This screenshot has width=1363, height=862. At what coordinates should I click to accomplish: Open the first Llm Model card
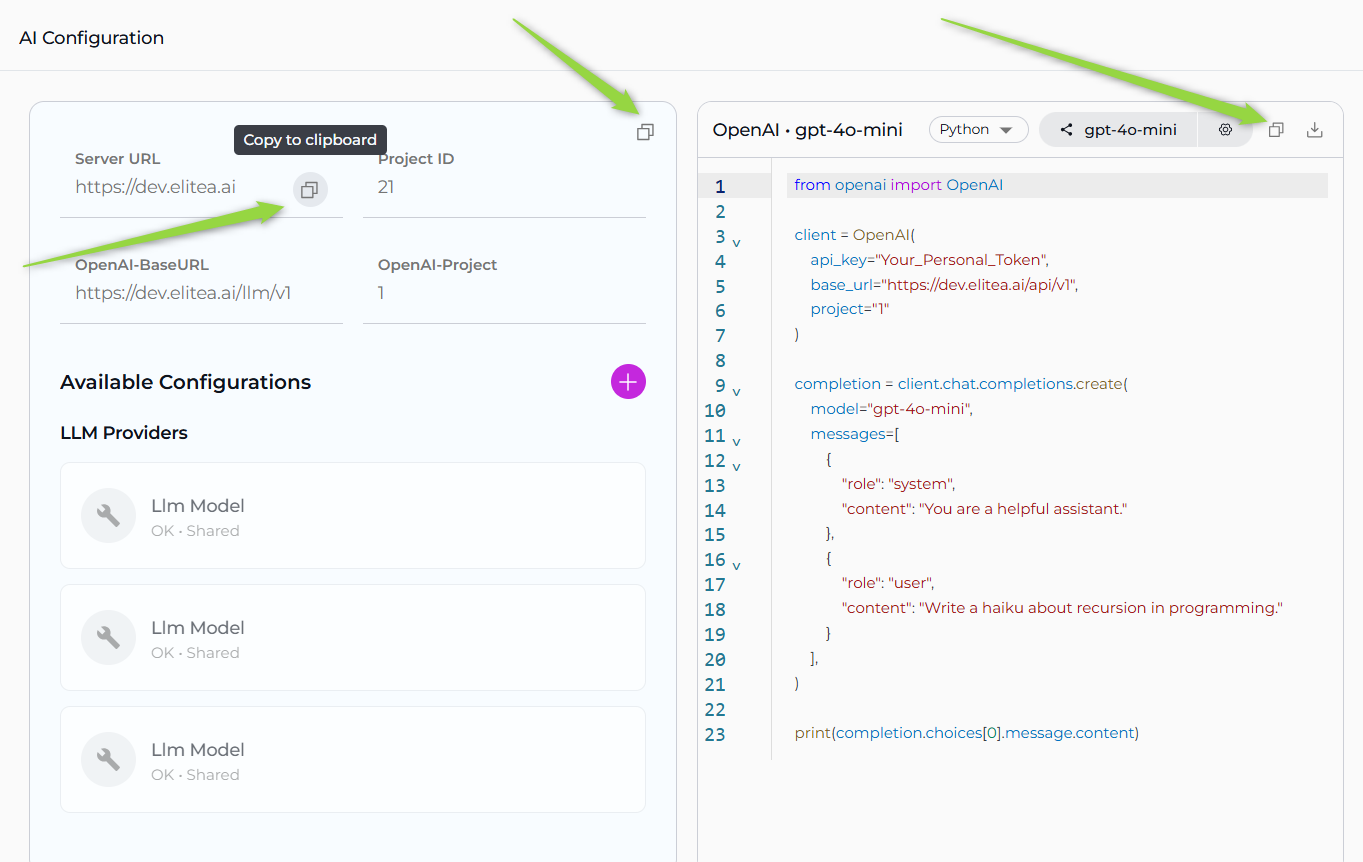click(353, 516)
